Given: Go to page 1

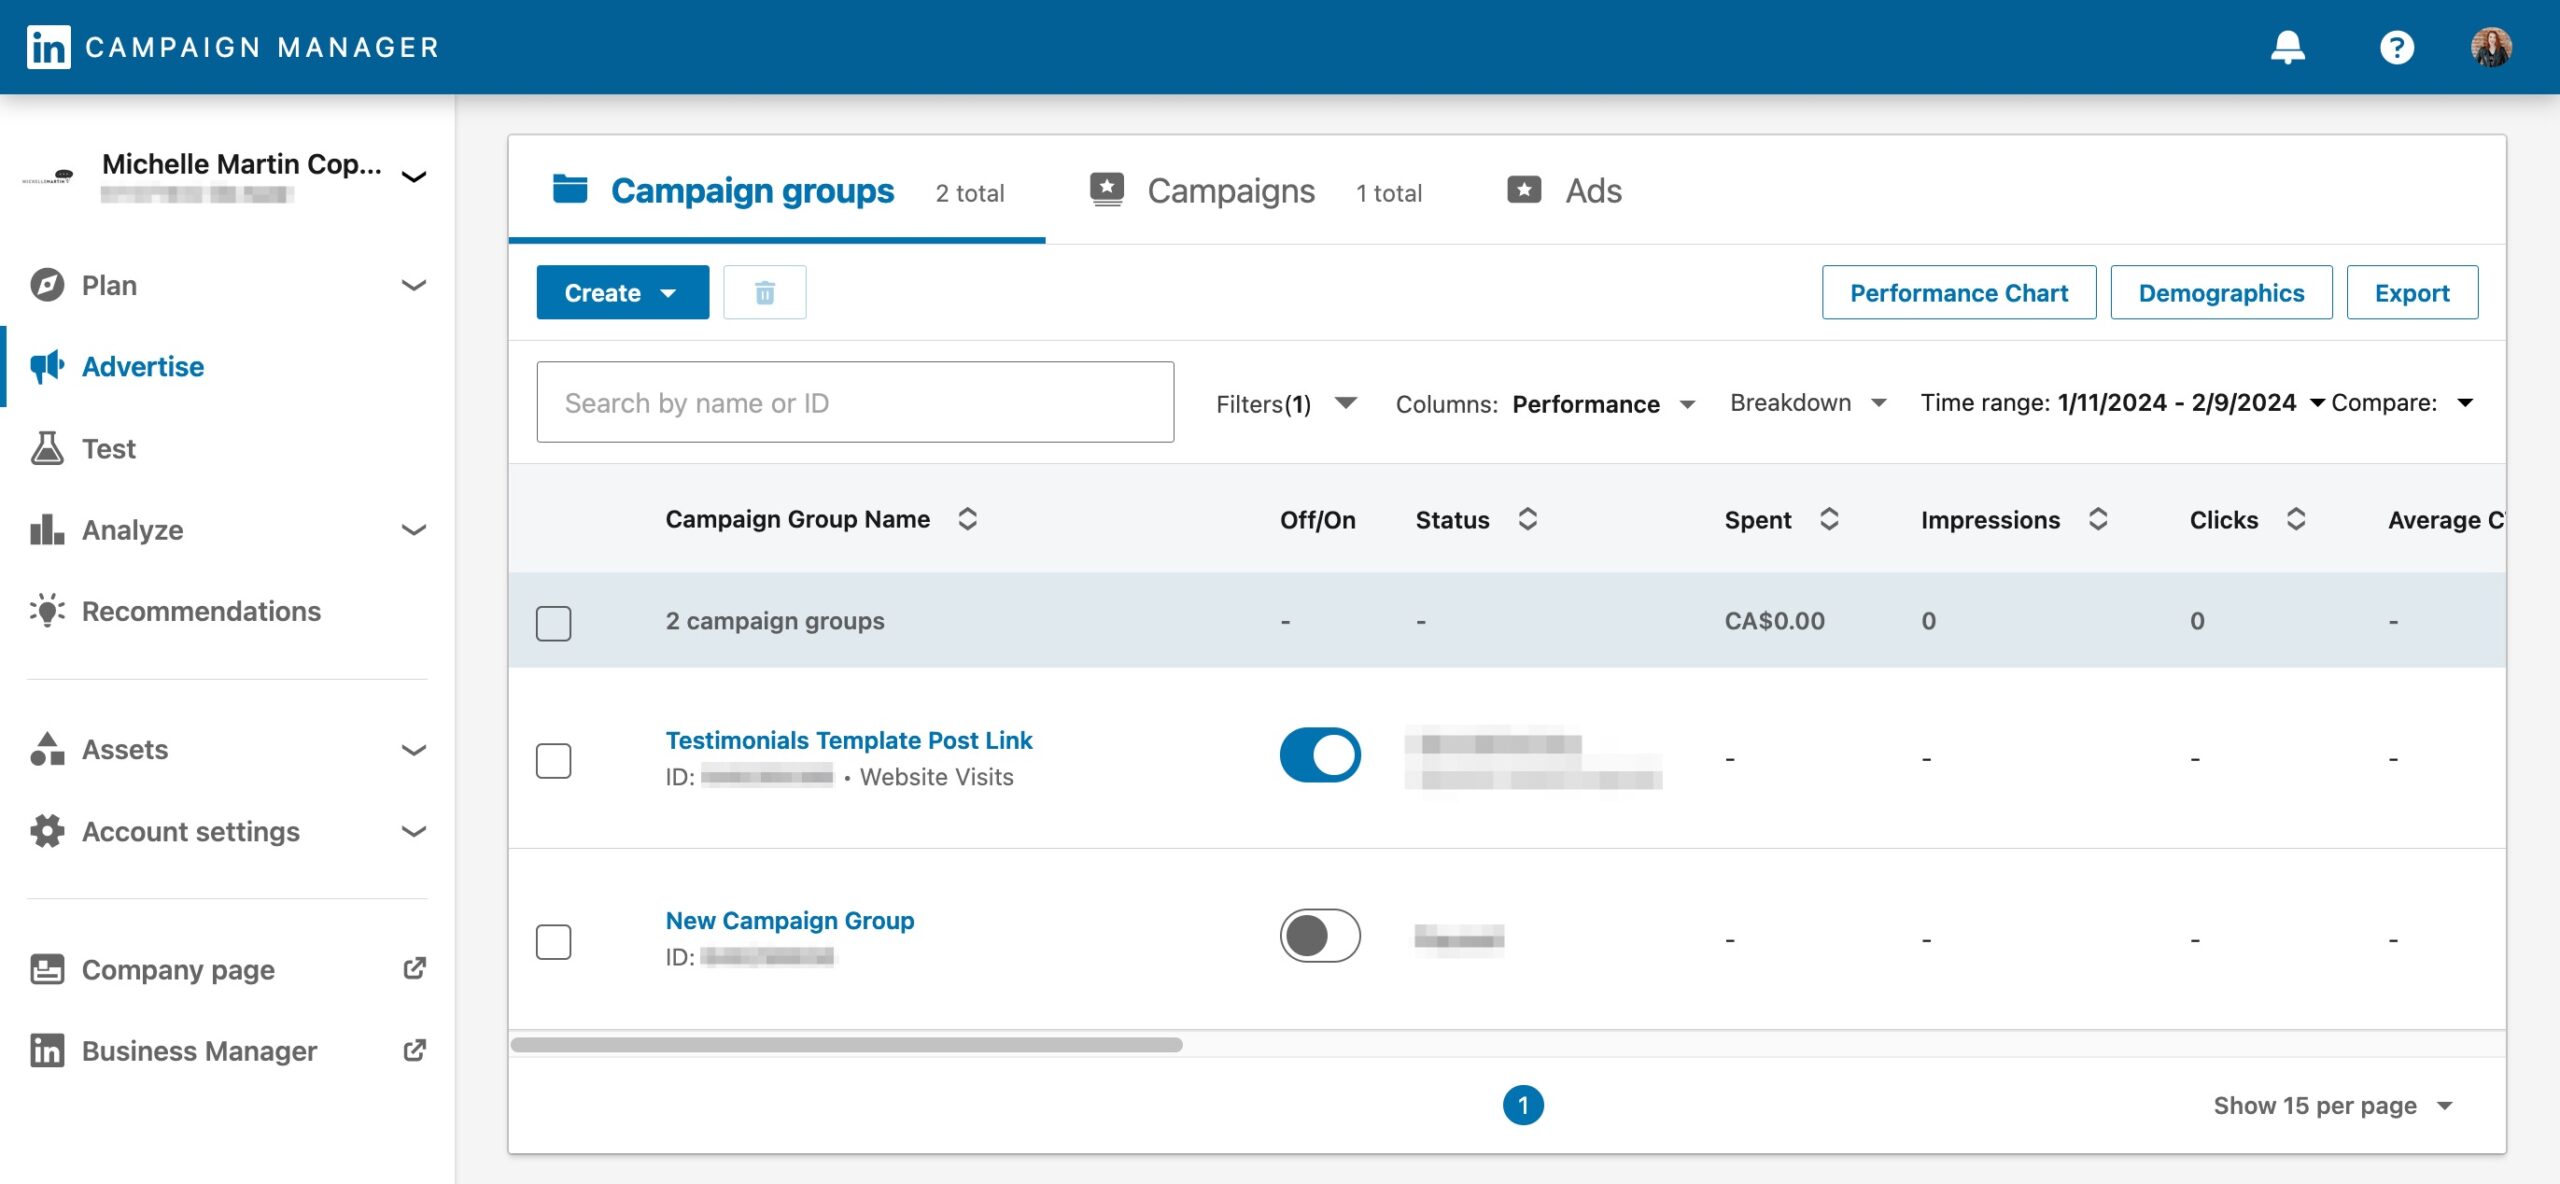Looking at the screenshot, I should coord(1523,1104).
